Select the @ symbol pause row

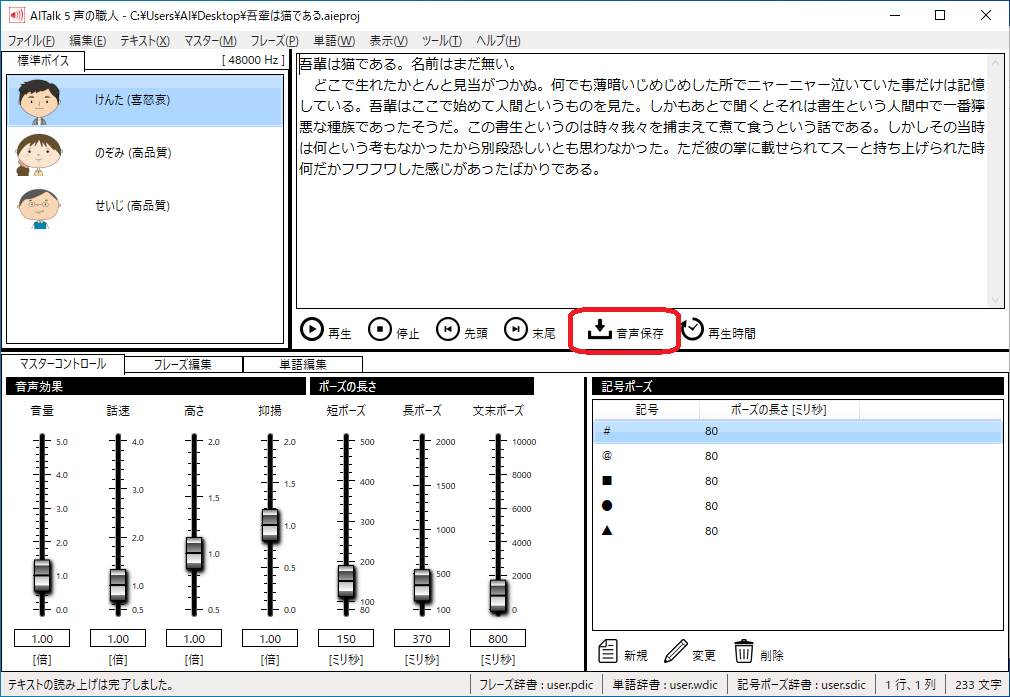(x=797, y=456)
